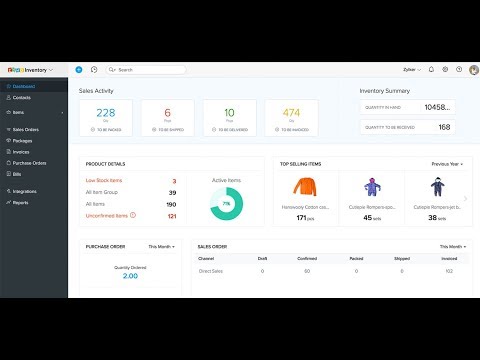Open the Unconfirmed Items link
Viewport: 480px width, 360px height.
[107, 216]
